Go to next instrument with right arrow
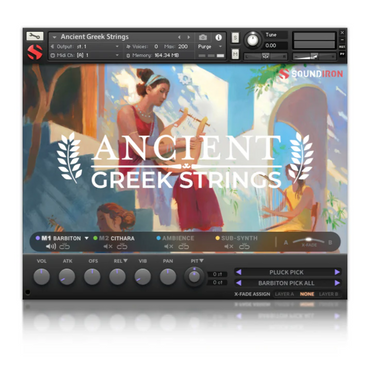This screenshot has width=370, height=370. (189, 37)
